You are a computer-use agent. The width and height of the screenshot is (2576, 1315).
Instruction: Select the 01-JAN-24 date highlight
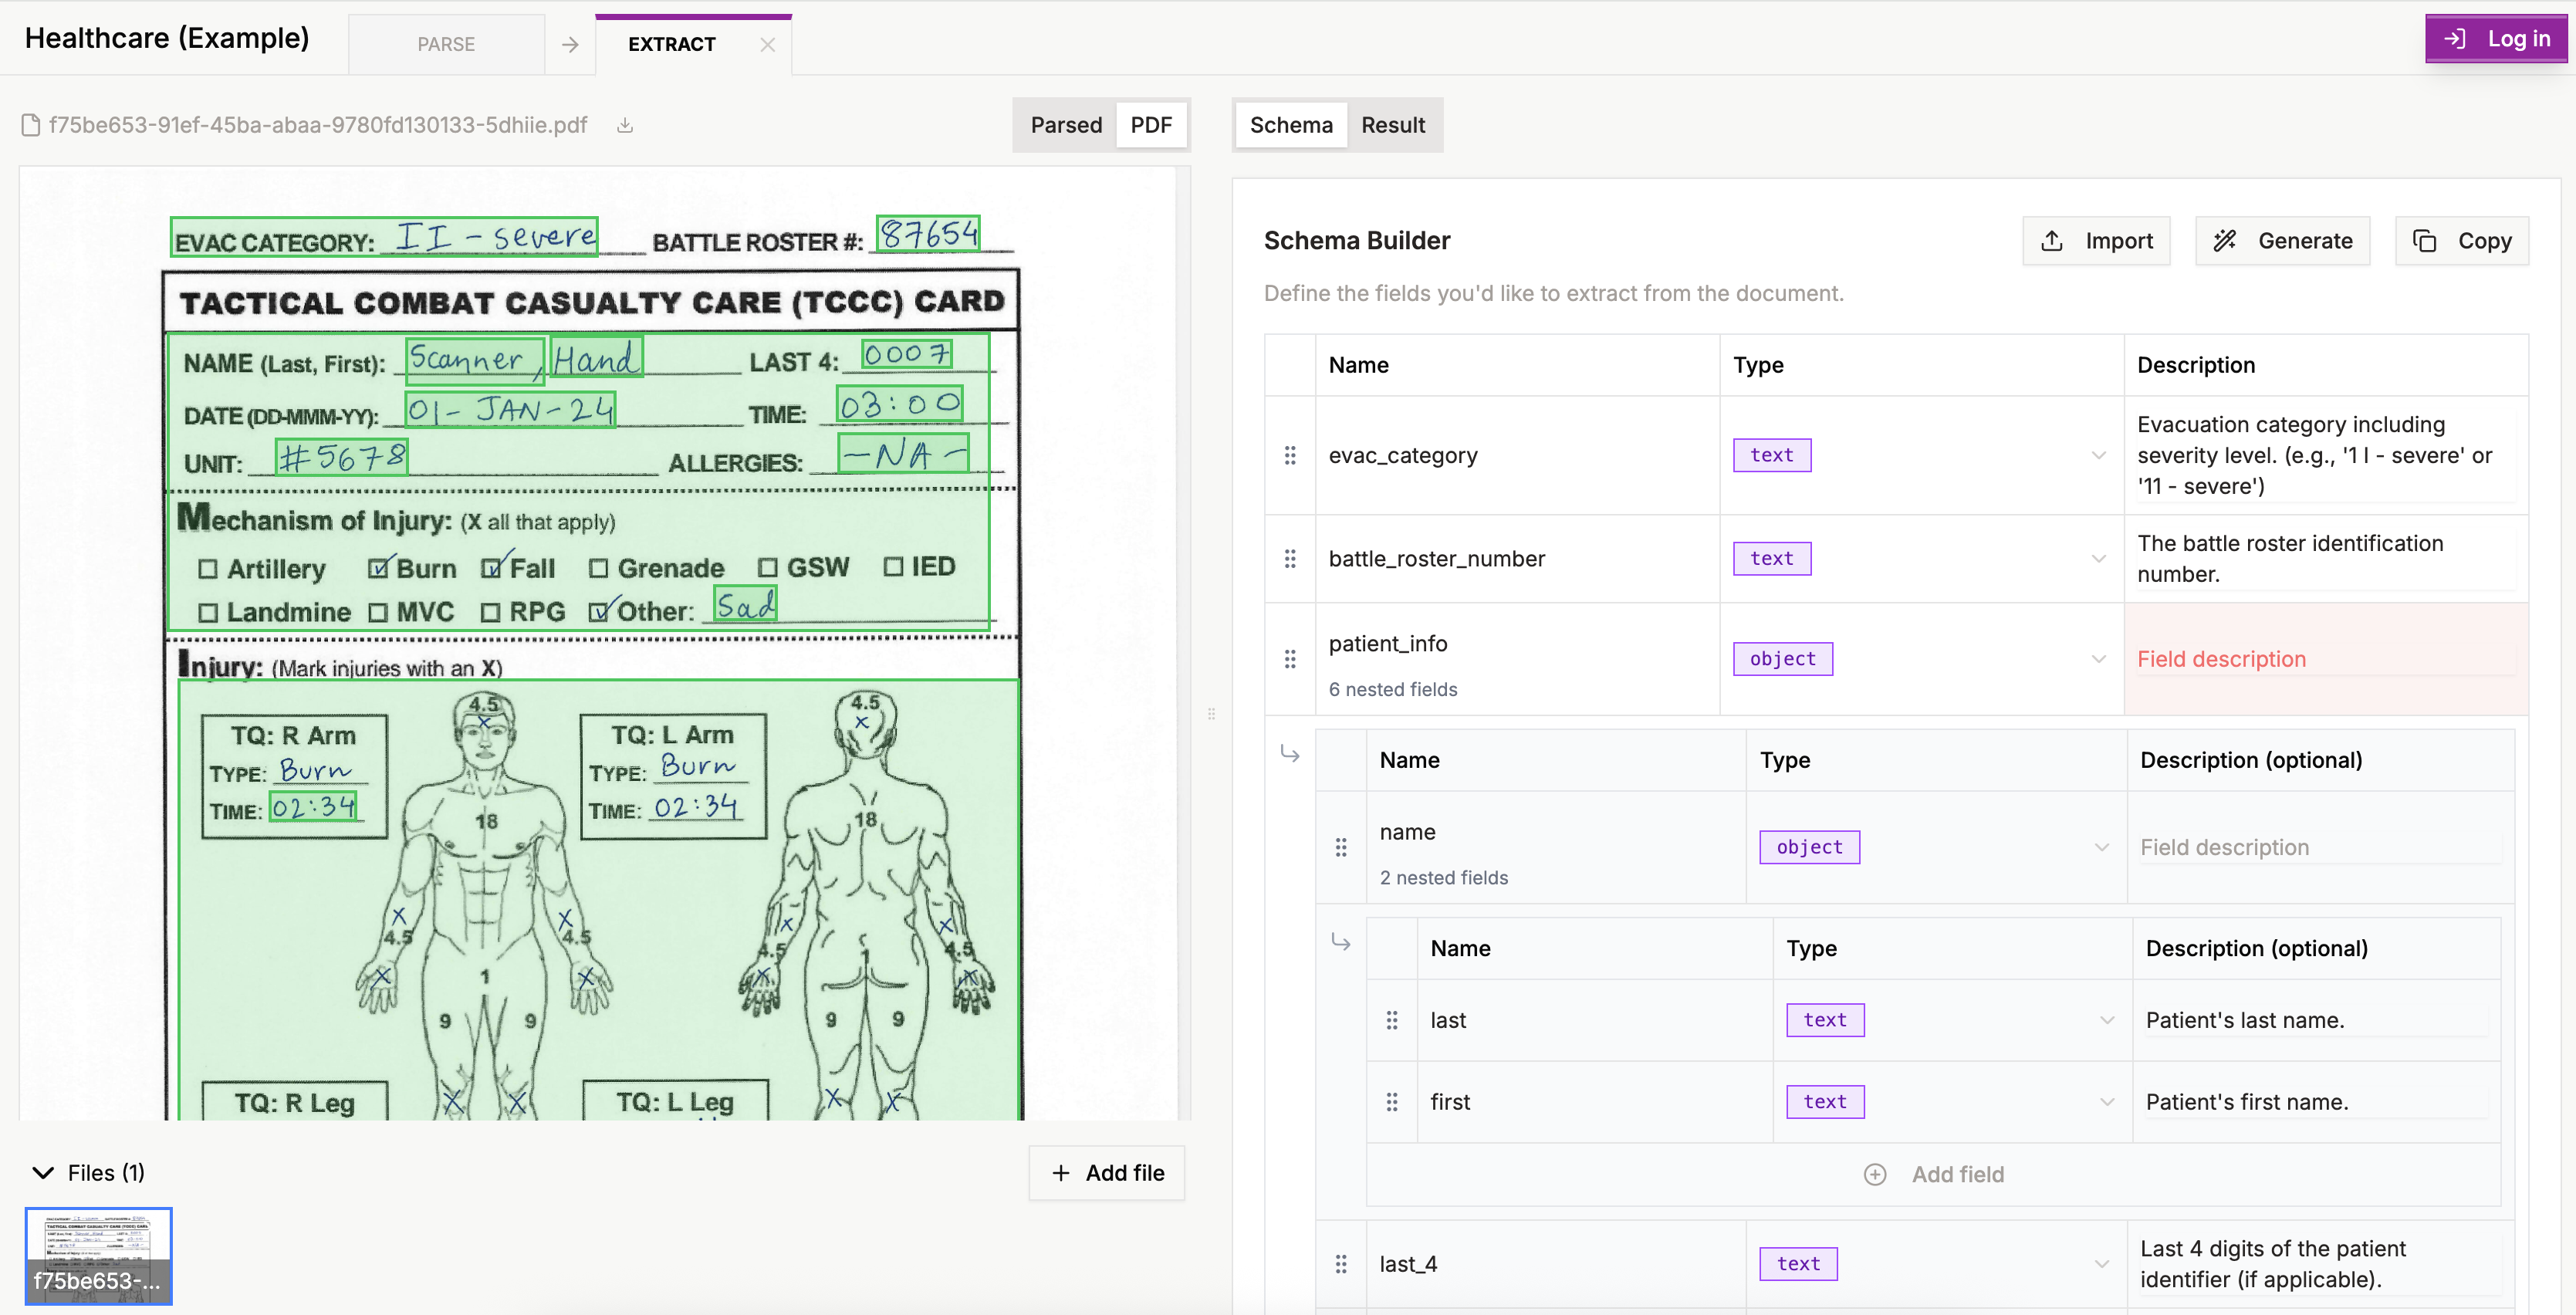pos(510,409)
